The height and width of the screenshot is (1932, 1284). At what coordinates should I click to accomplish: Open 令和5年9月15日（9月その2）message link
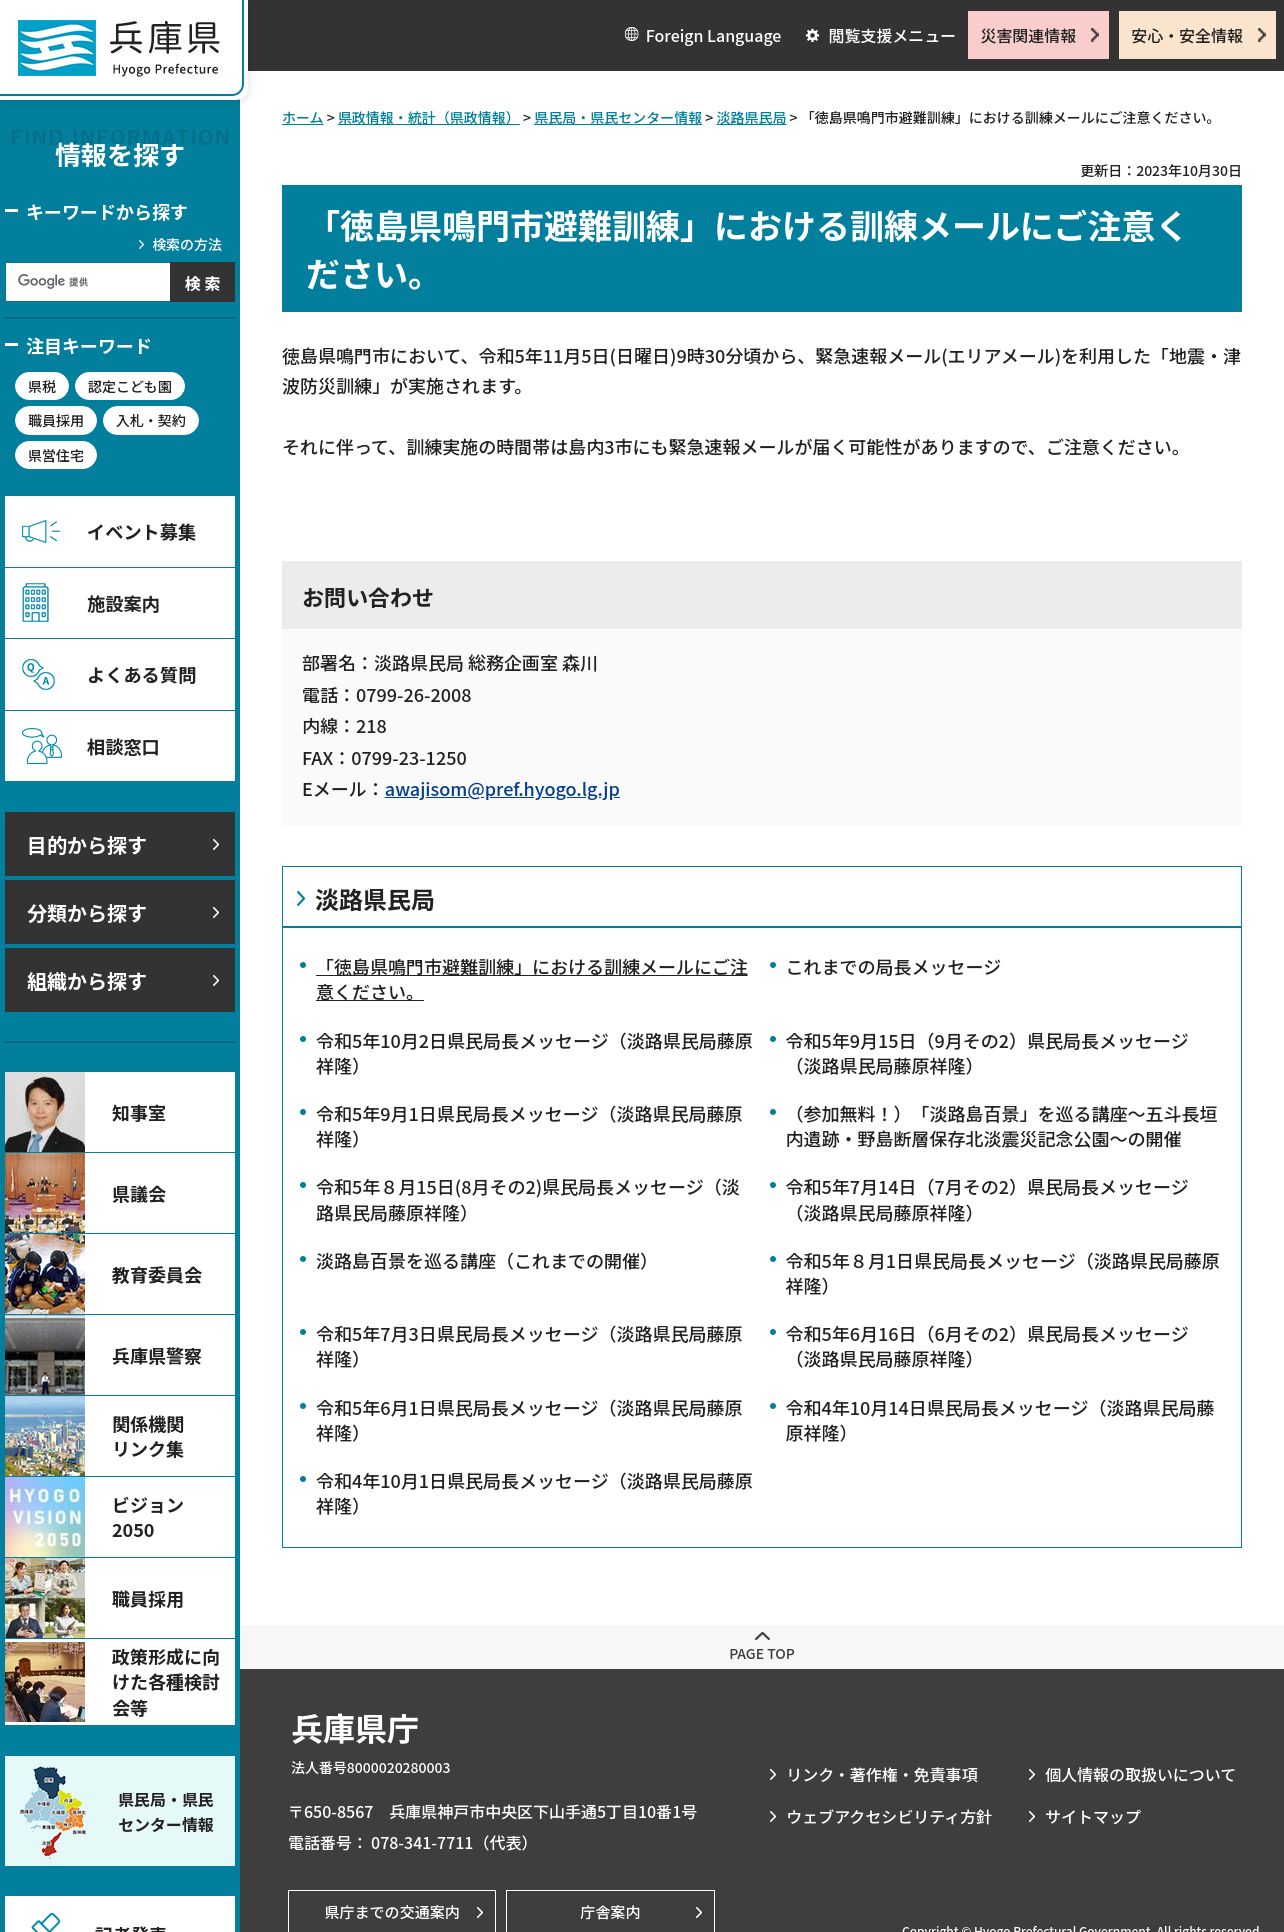pyautogui.click(x=987, y=1054)
